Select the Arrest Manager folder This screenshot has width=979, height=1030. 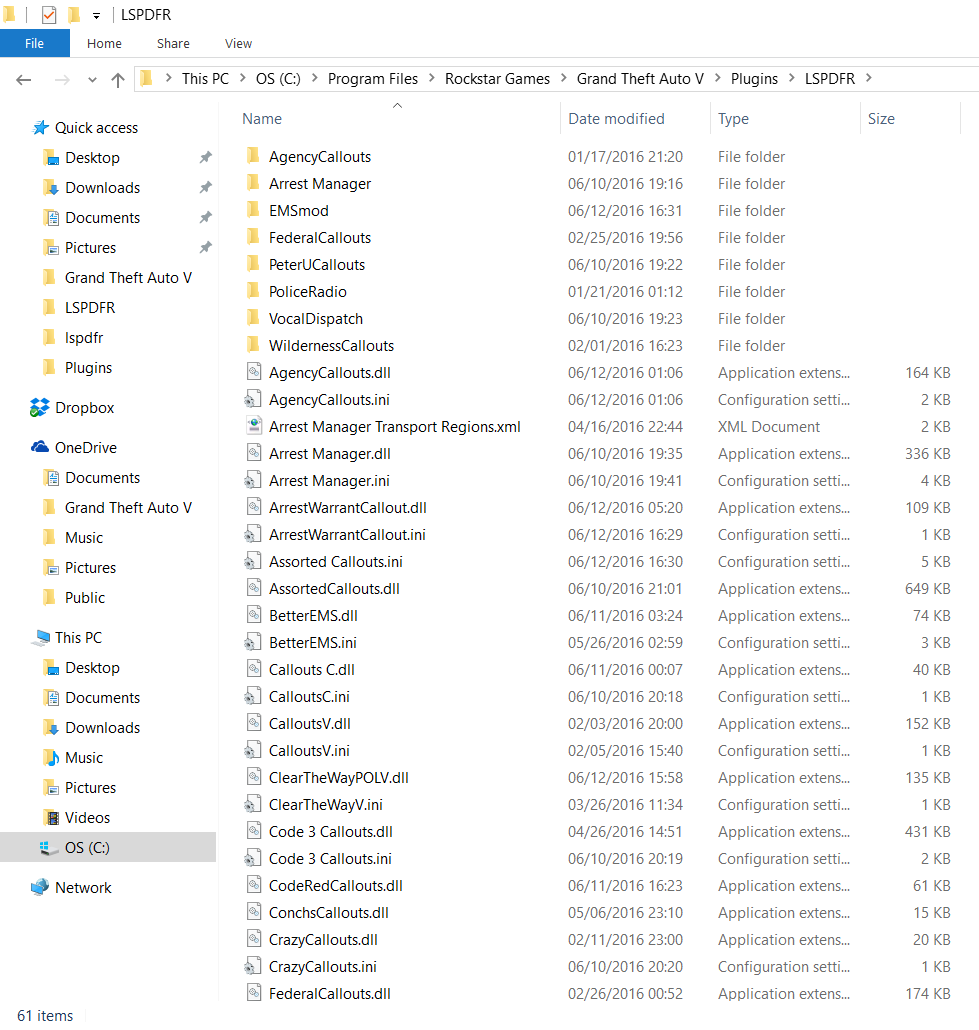click(x=319, y=184)
